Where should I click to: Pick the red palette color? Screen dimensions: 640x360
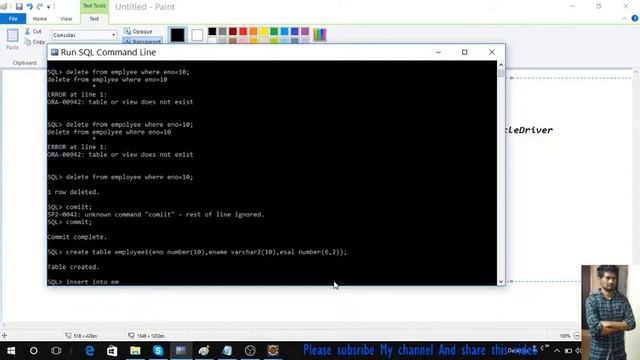tap(243, 31)
